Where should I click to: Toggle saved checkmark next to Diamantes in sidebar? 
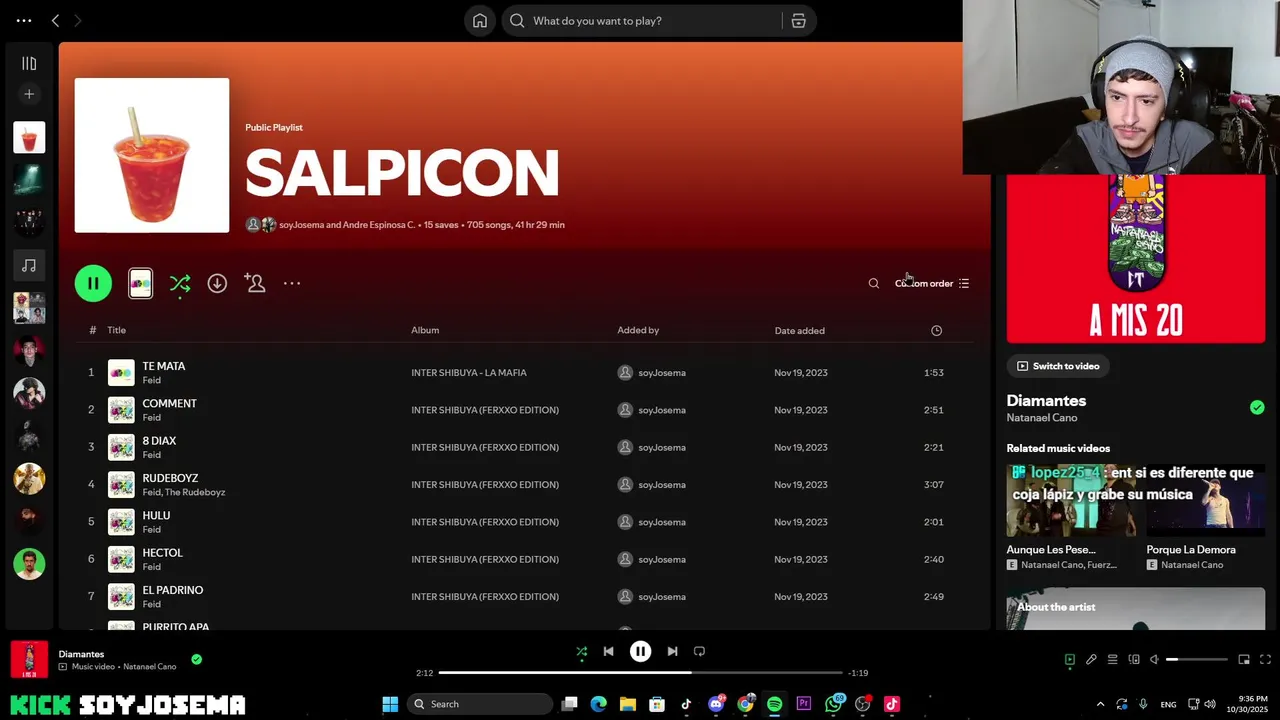click(x=1257, y=407)
